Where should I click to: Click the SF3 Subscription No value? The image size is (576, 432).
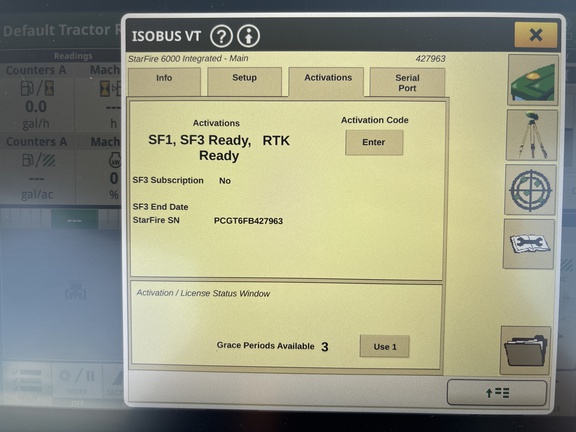point(225,180)
